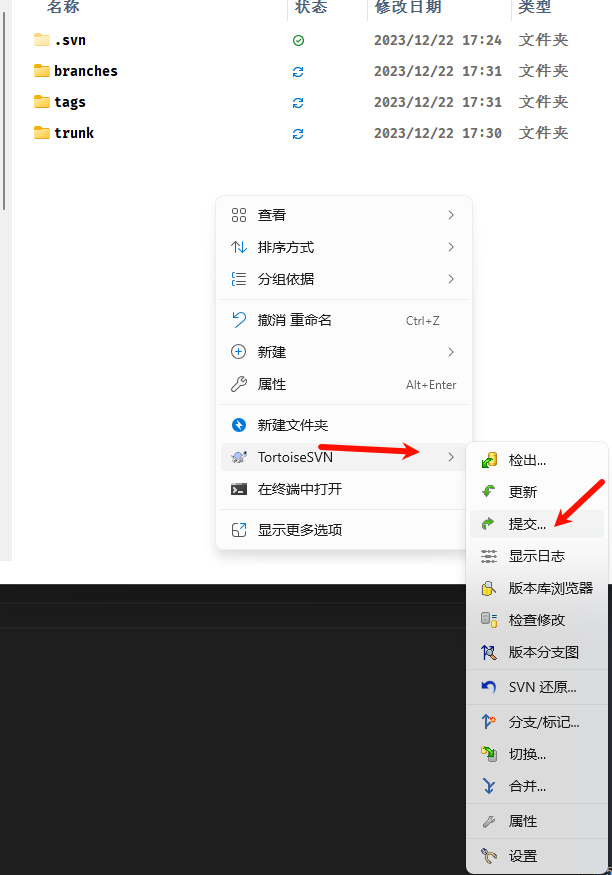612x875 pixels.
Task: Click the 版本库浏览器 repo browser icon
Action: 489,588
